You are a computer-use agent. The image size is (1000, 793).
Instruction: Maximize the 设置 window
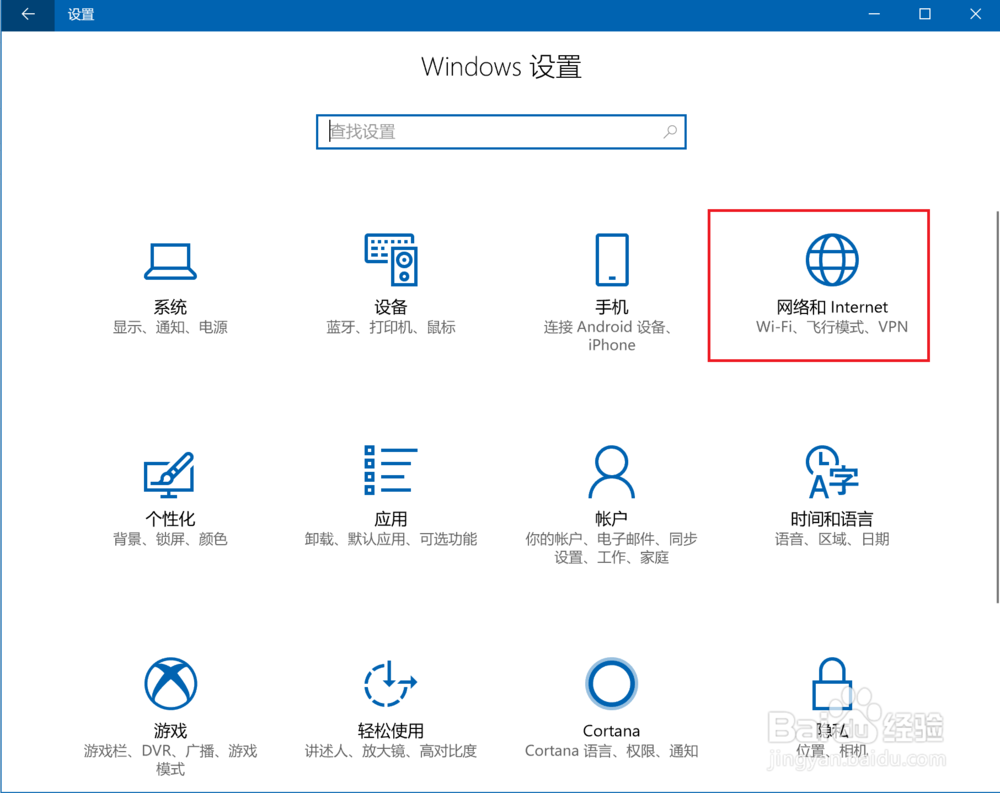925,14
